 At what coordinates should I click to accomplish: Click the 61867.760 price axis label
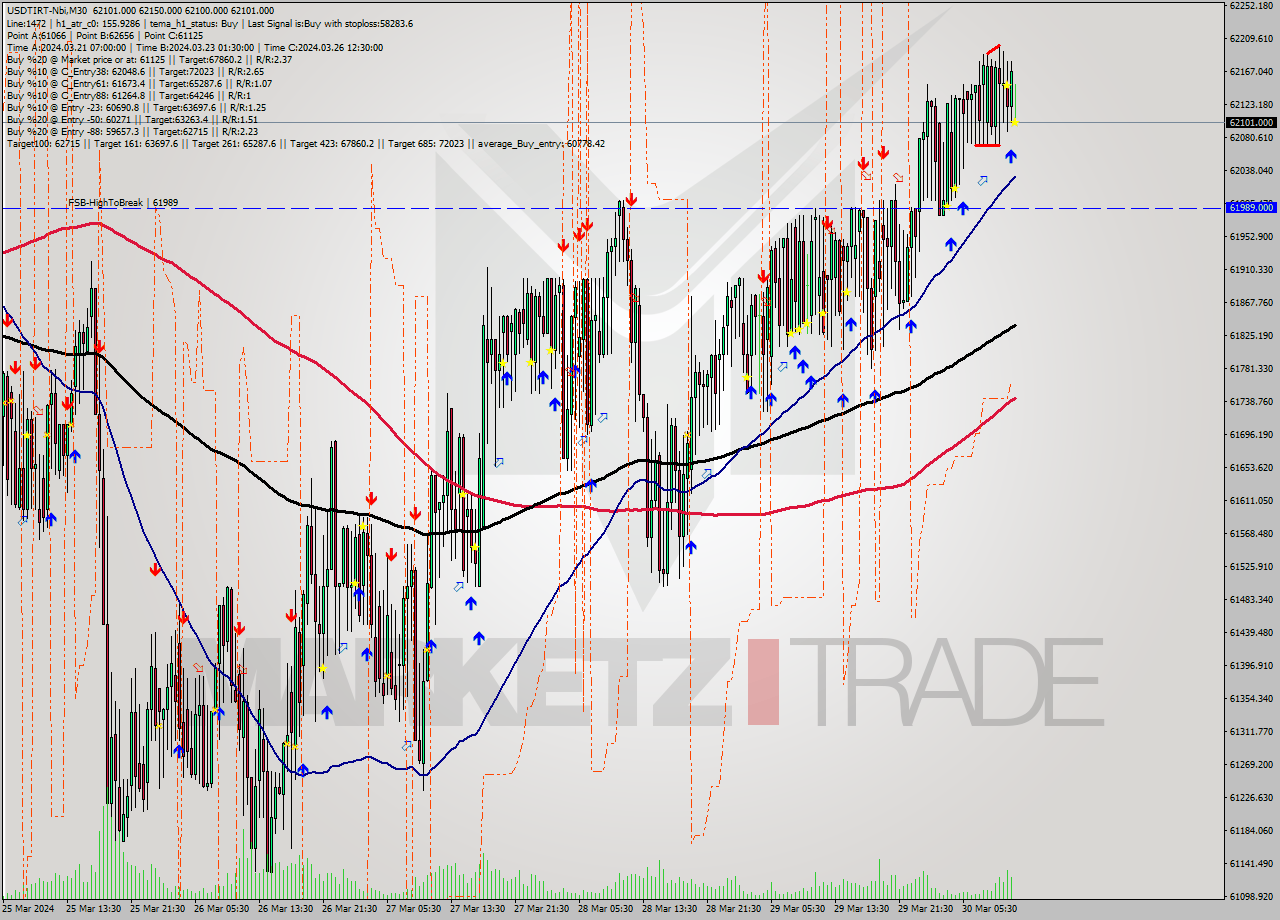[1251, 302]
